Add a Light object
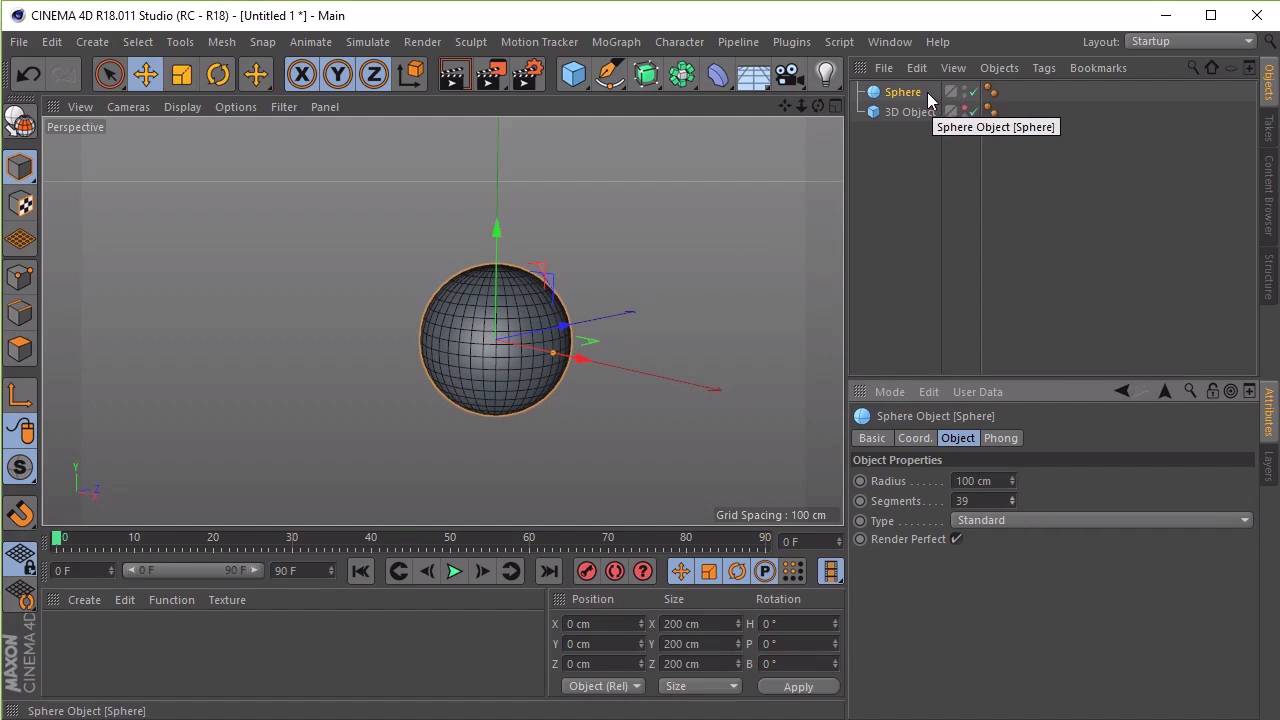 pos(826,74)
